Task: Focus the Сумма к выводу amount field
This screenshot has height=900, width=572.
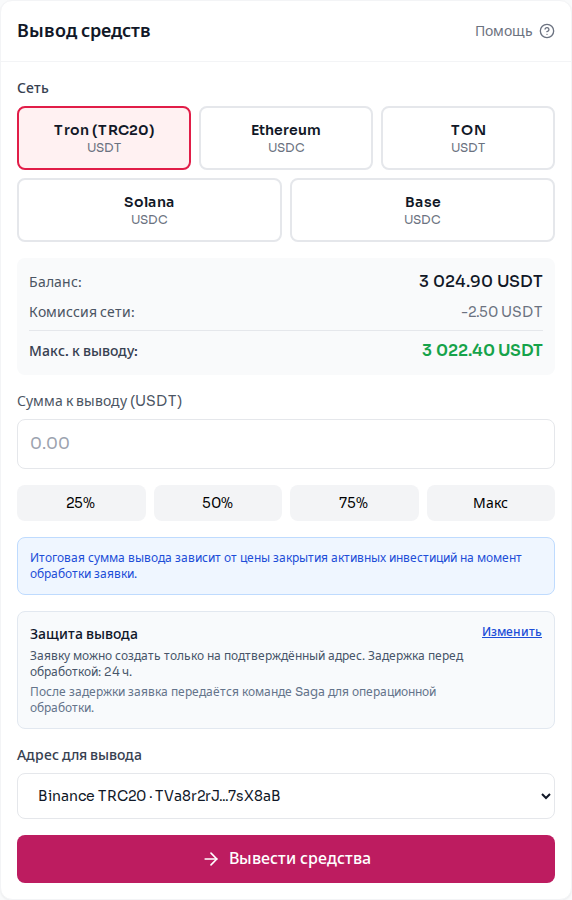Action: [286, 444]
